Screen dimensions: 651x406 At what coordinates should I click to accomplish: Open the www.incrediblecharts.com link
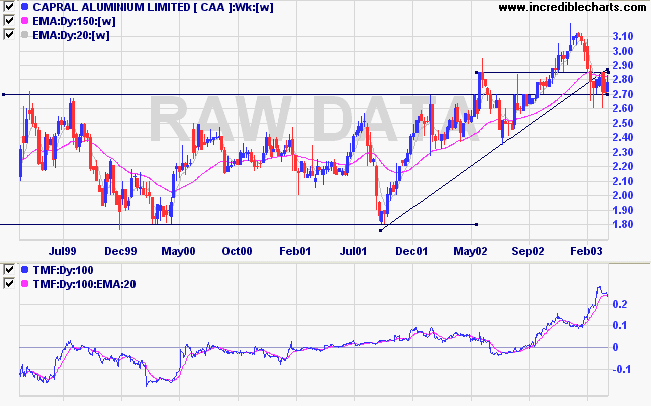tap(572, 7)
